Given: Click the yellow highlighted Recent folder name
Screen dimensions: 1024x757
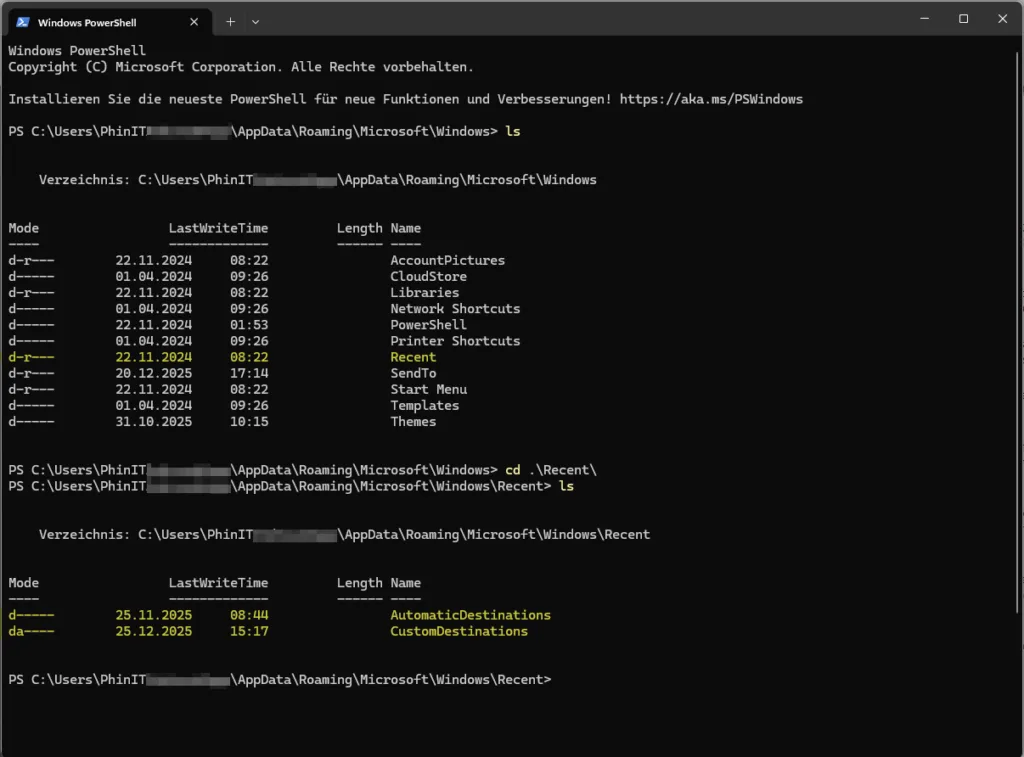Looking at the screenshot, I should 413,357.
